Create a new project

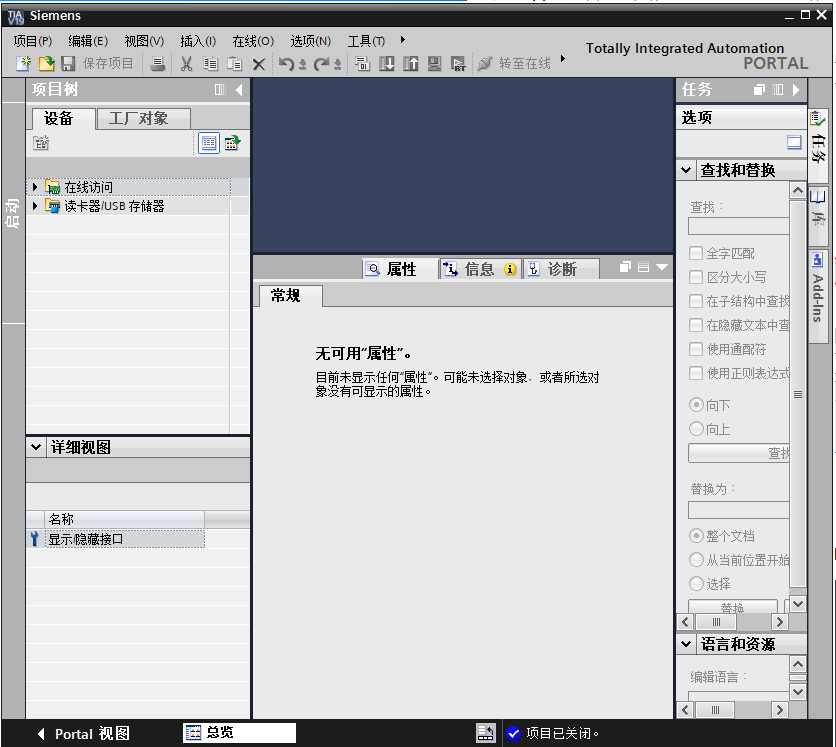click(x=23, y=63)
